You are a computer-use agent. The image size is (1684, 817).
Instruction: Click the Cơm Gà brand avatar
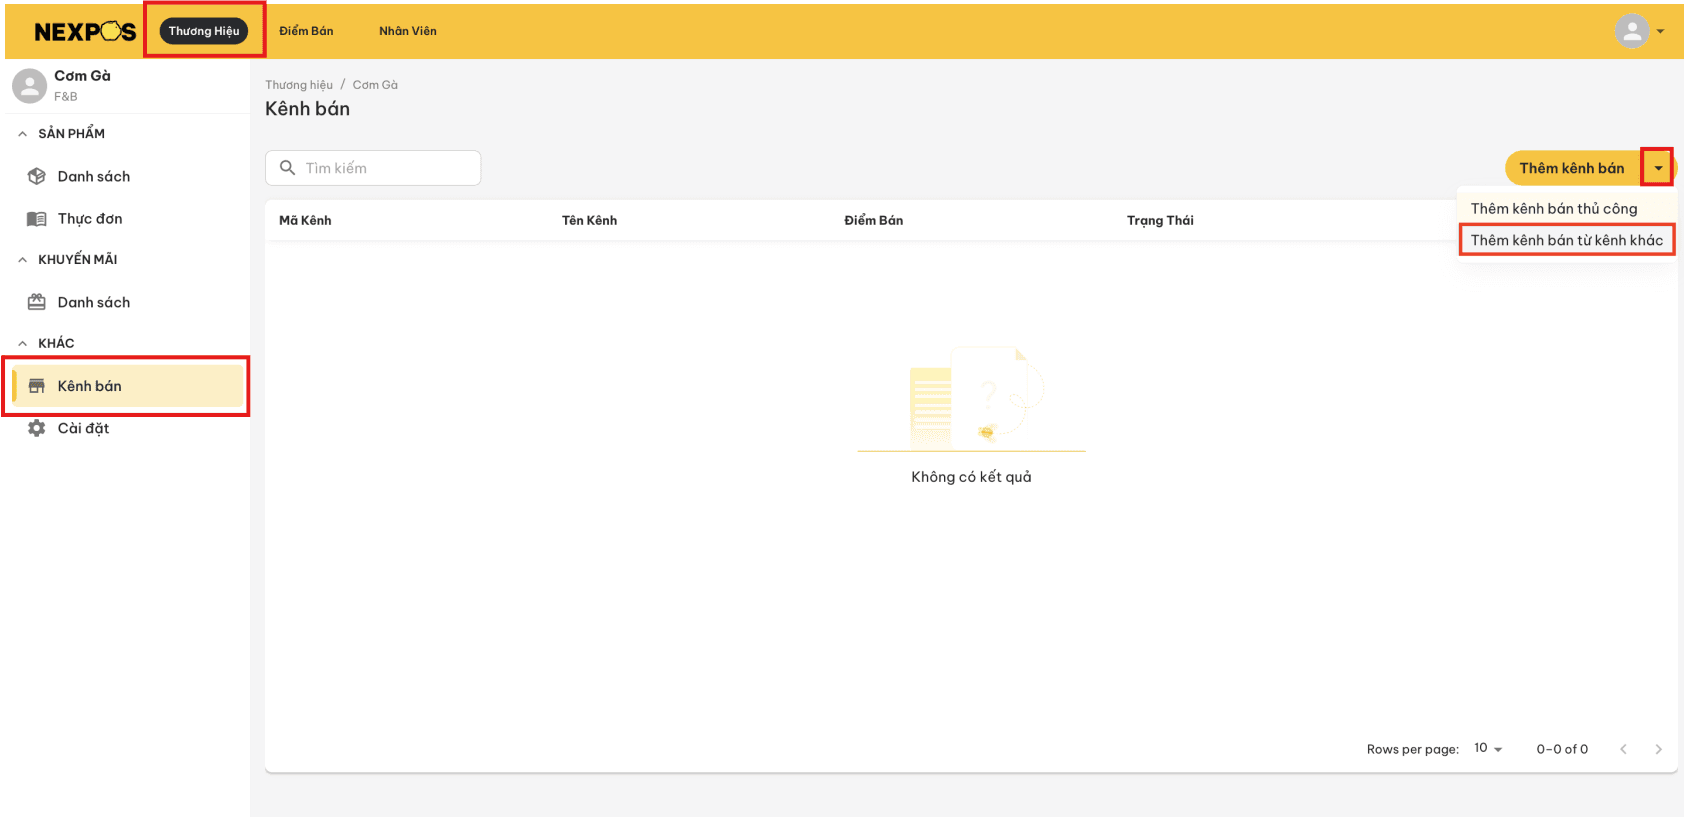(x=30, y=86)
